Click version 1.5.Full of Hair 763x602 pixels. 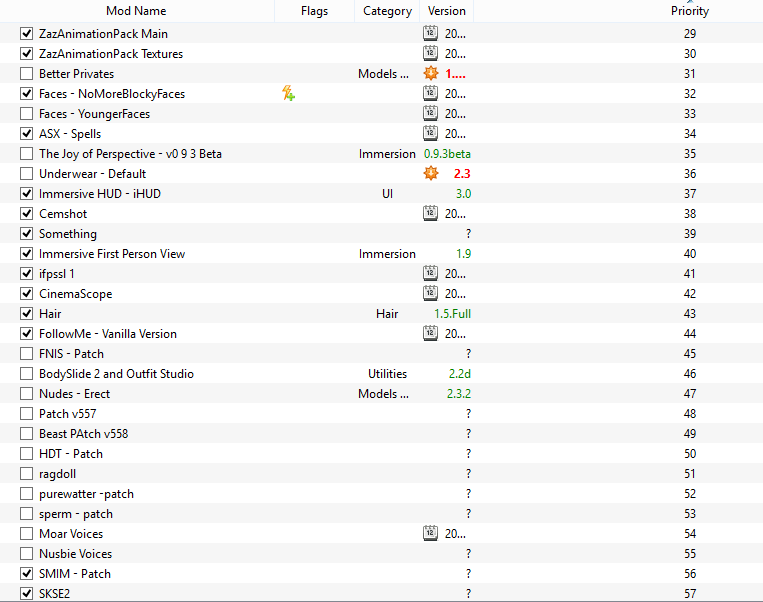(x=453, y=314)
